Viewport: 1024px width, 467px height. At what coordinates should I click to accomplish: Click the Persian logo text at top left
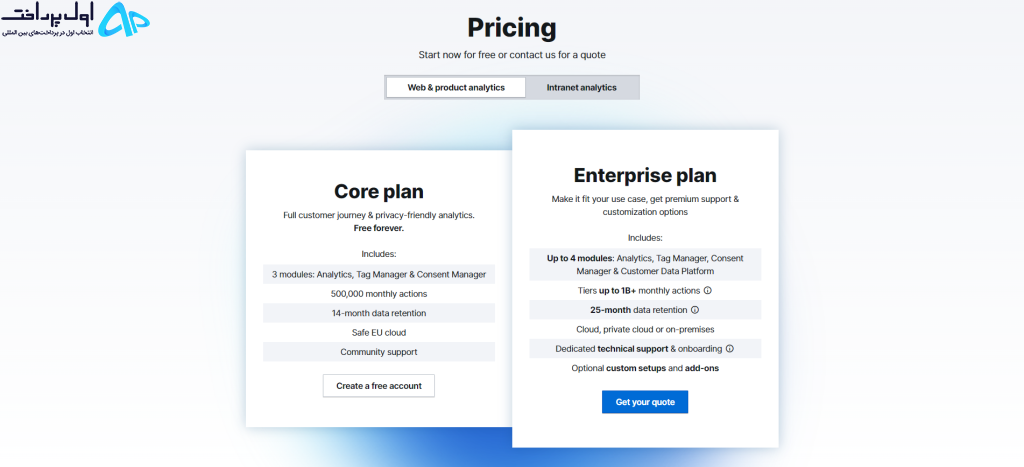47,20
